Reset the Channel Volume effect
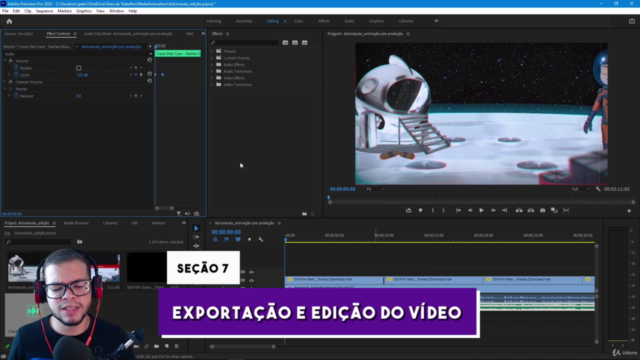This screenshot has height=360, width=640. 150,81
